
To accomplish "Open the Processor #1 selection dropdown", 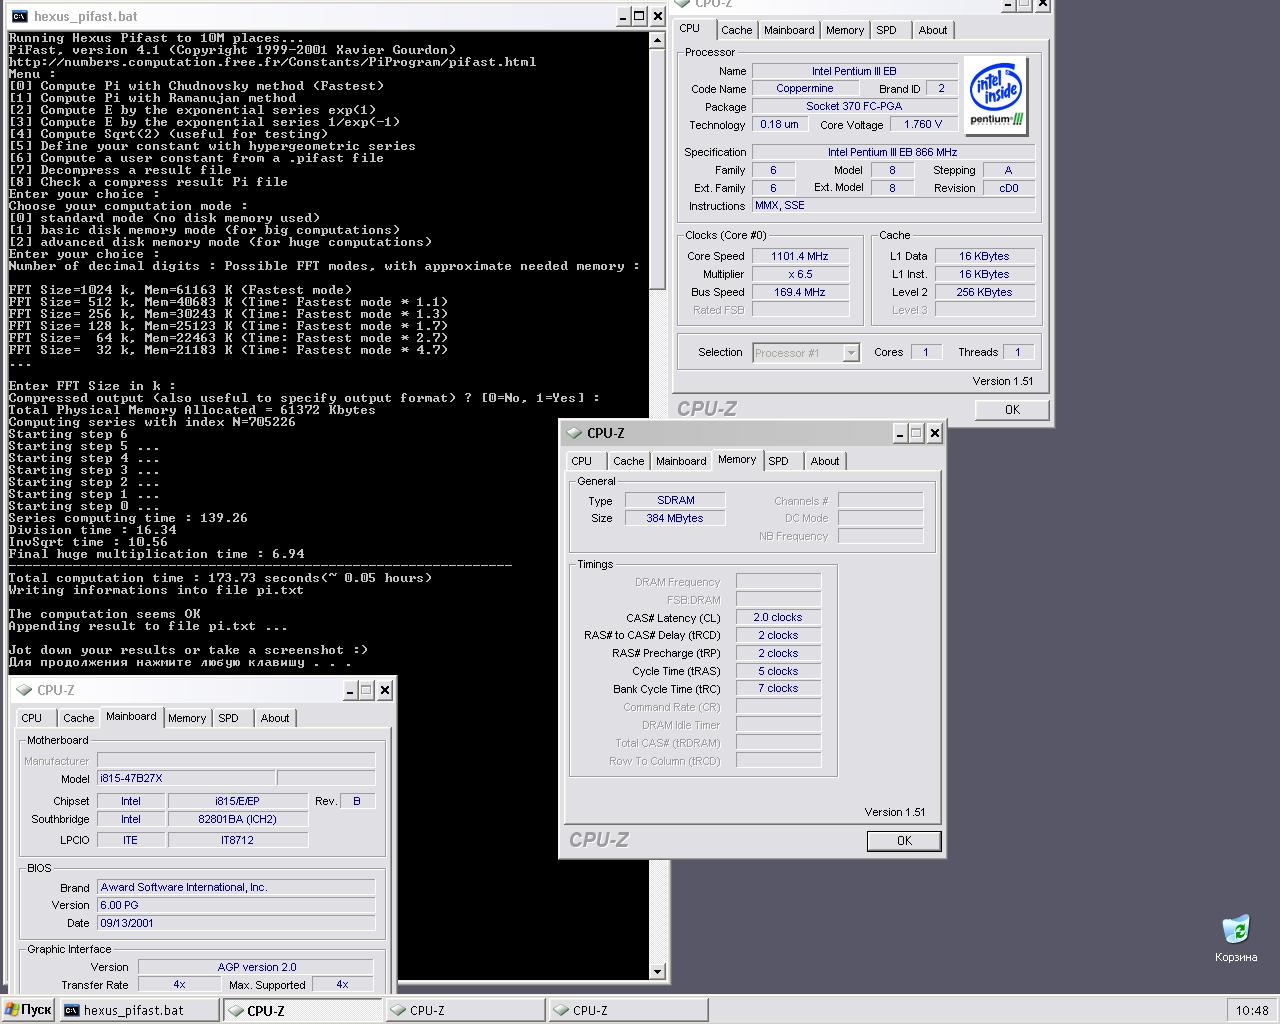I will (x=851, y=352).
